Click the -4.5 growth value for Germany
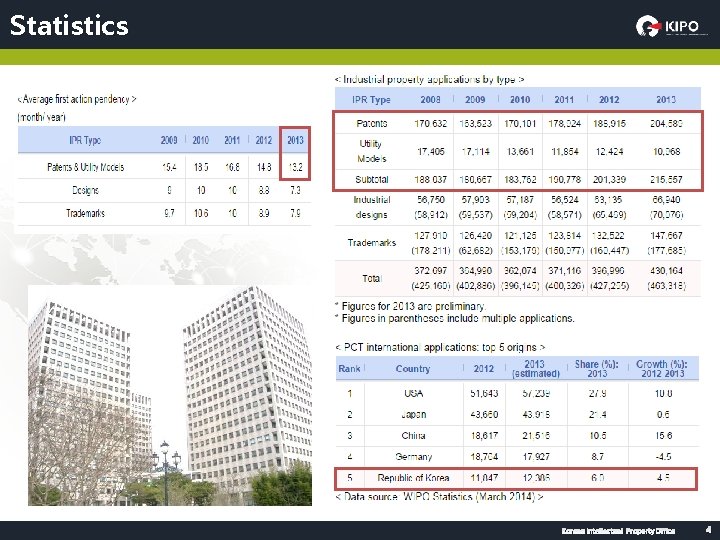Viewport: 720px width, 540px height. click(x=664, y=457)
